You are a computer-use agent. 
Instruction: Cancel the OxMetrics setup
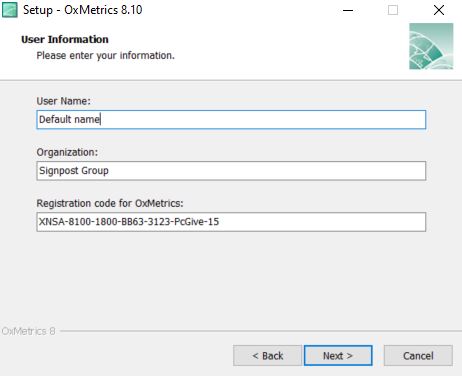click(418, 356)
